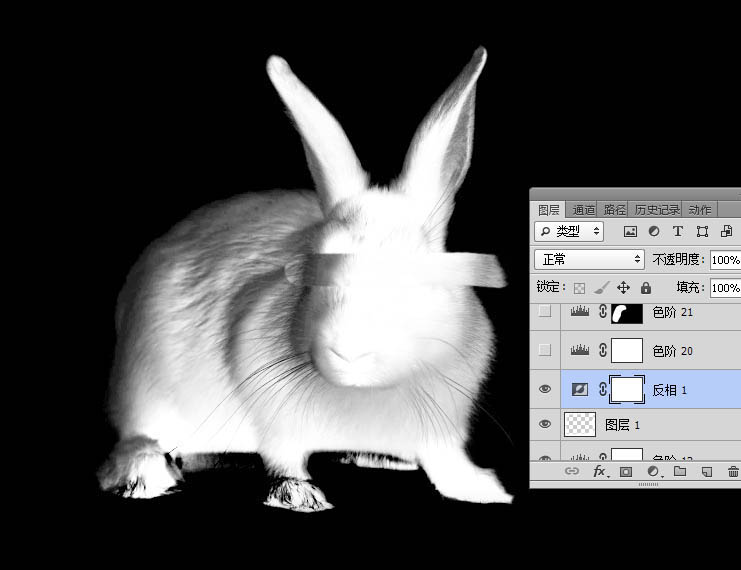
Task: Hide the 反相 1 layer
Action: pos(545,389)
